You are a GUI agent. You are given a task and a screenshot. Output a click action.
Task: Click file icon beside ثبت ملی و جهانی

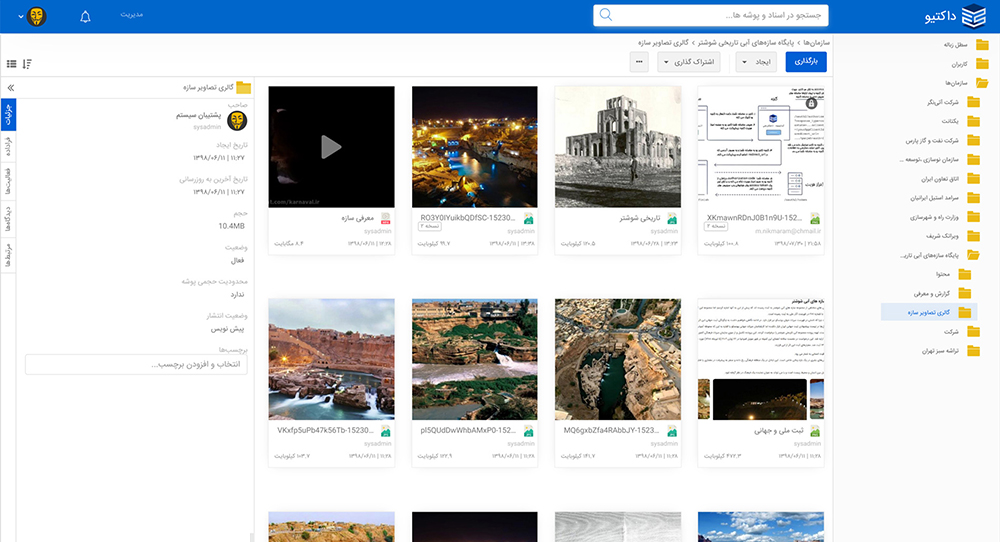tap(814, 432)
